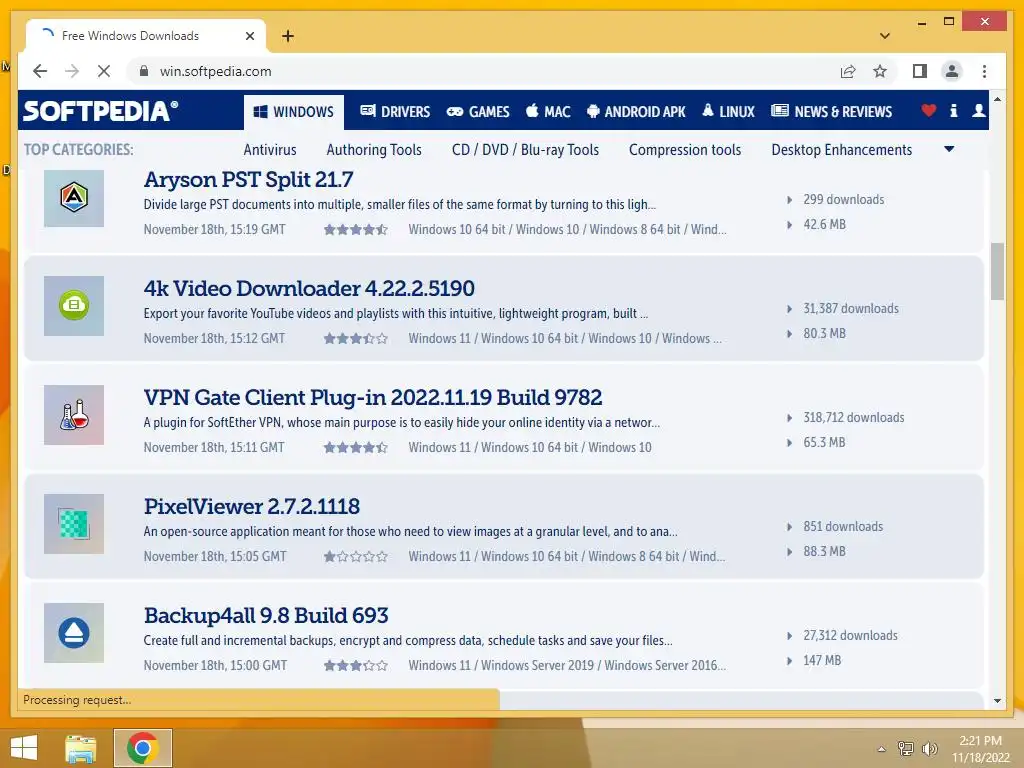The height and width of the screenshot is (768, 1024).
Task: Click '27,312 downloads' text
Action: click(850, 635)
